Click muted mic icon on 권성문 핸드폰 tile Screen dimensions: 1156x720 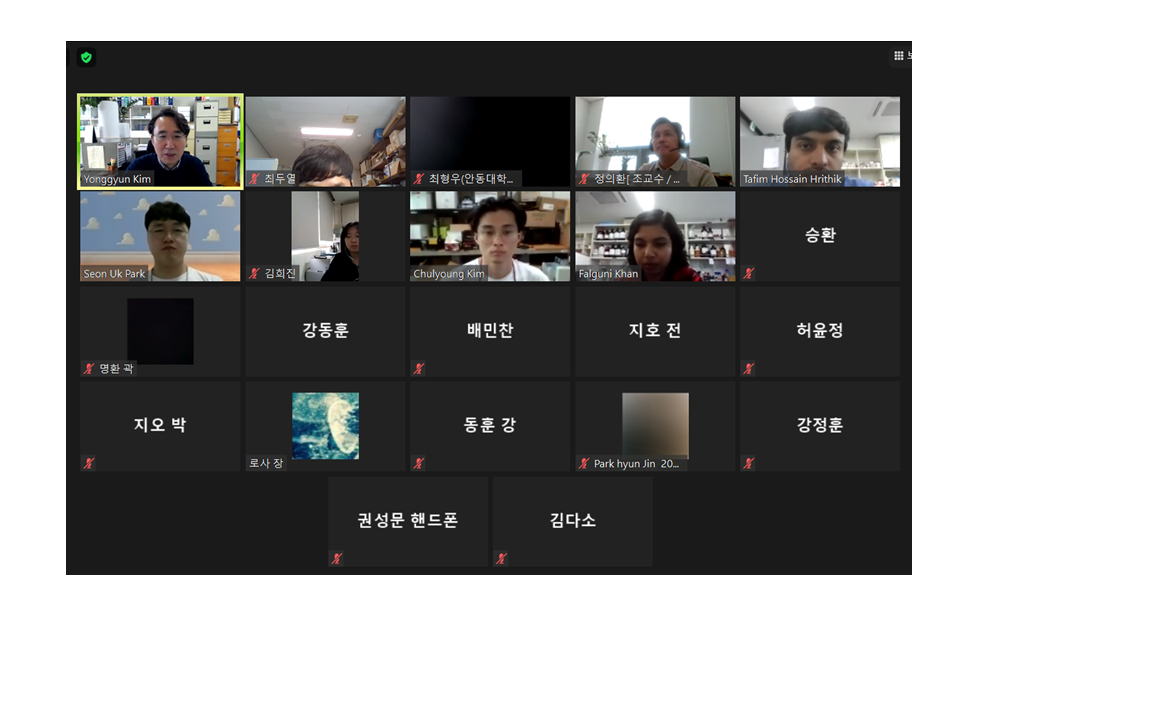pos(337,558)
